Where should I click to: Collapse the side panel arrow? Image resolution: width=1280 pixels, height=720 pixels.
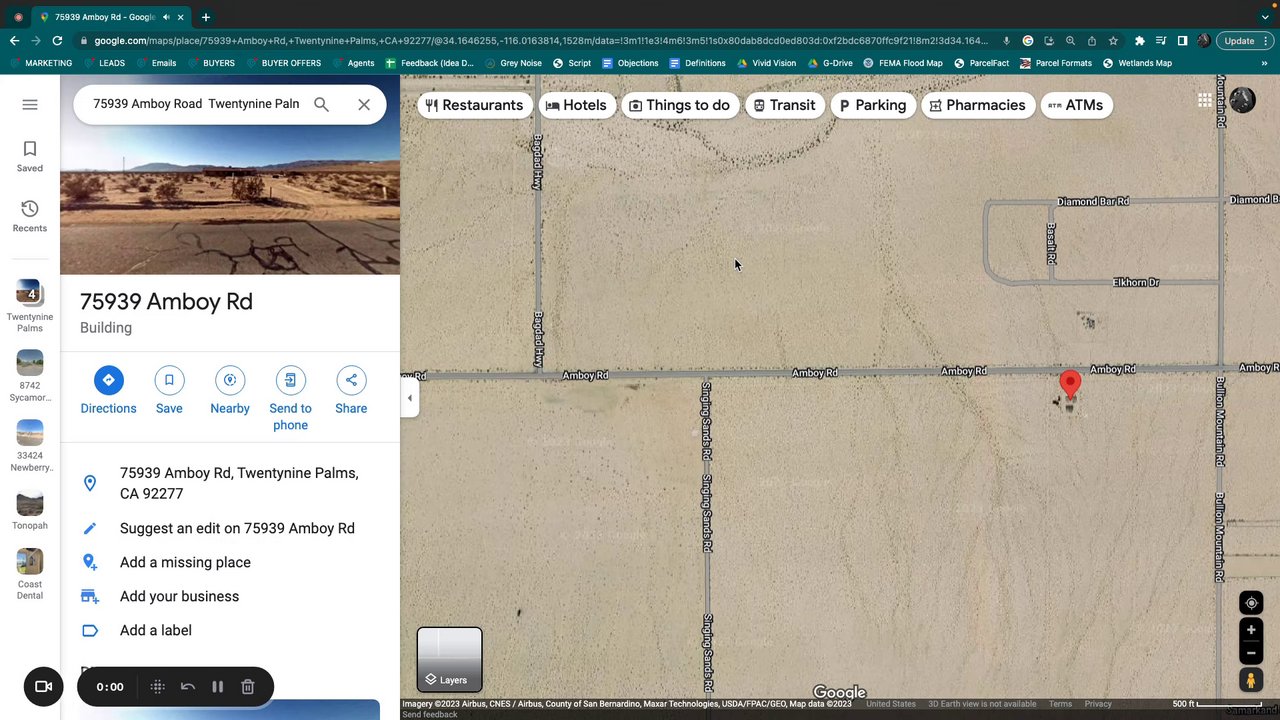tap(409, 398)
